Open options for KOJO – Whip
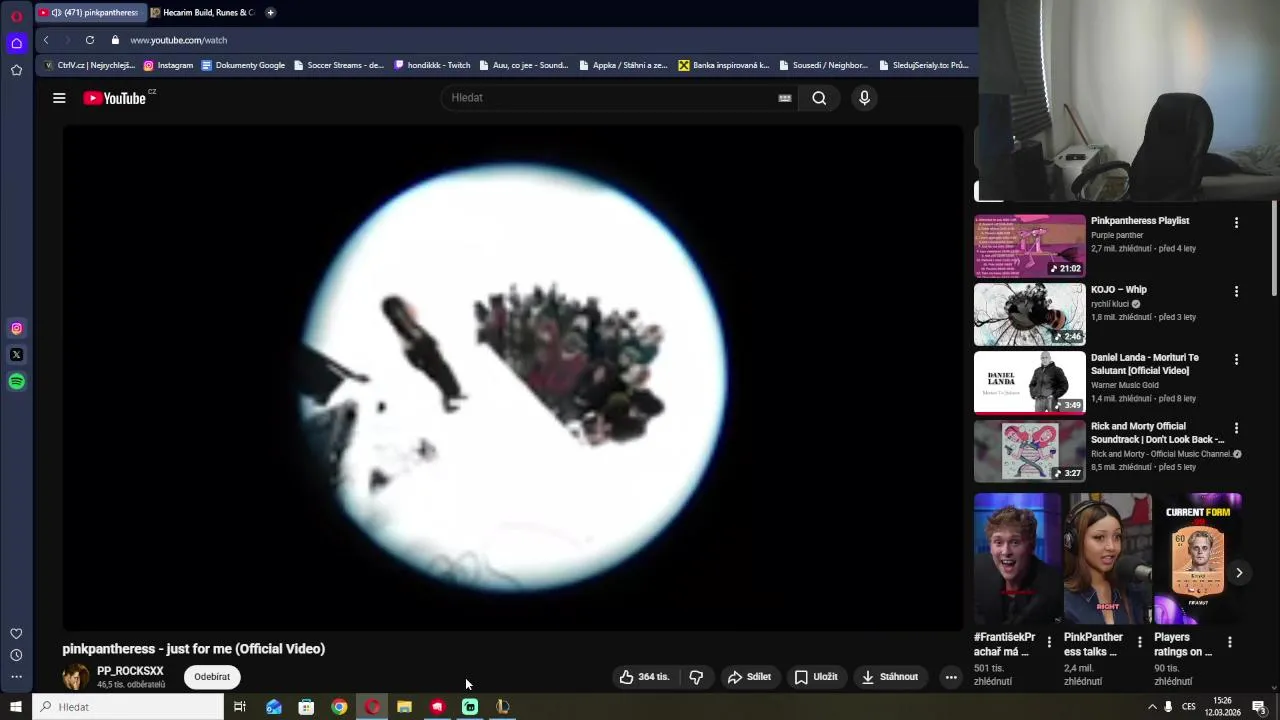Image resolution: width=1280 pixels, height=720 pixels. tap(1236, 292)
